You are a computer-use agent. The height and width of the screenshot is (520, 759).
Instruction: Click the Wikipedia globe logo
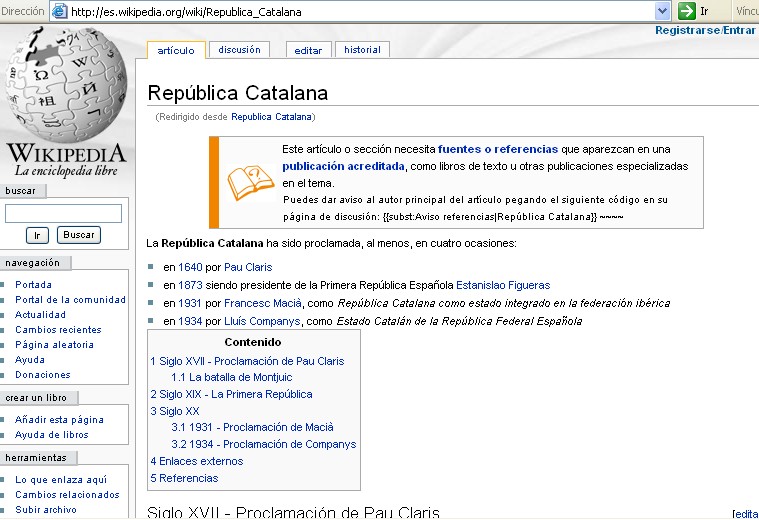66,83
